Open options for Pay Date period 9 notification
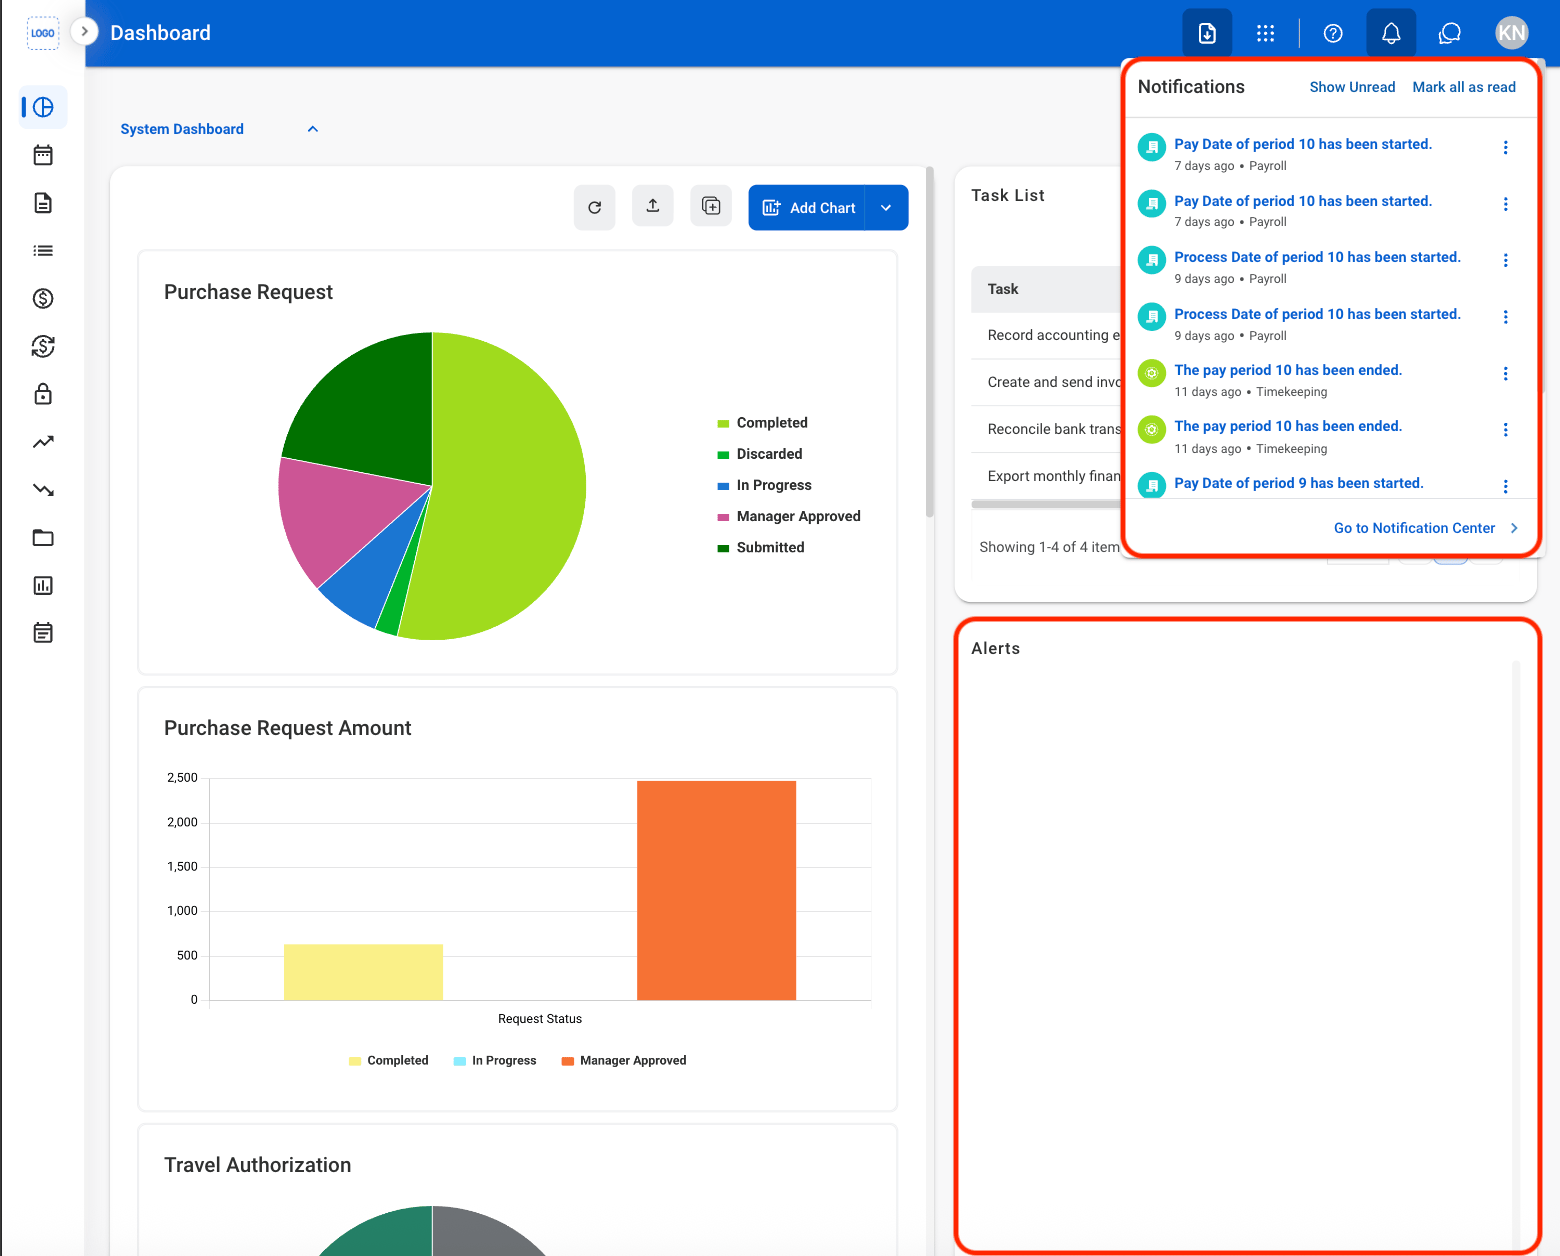 [1505, 486]
